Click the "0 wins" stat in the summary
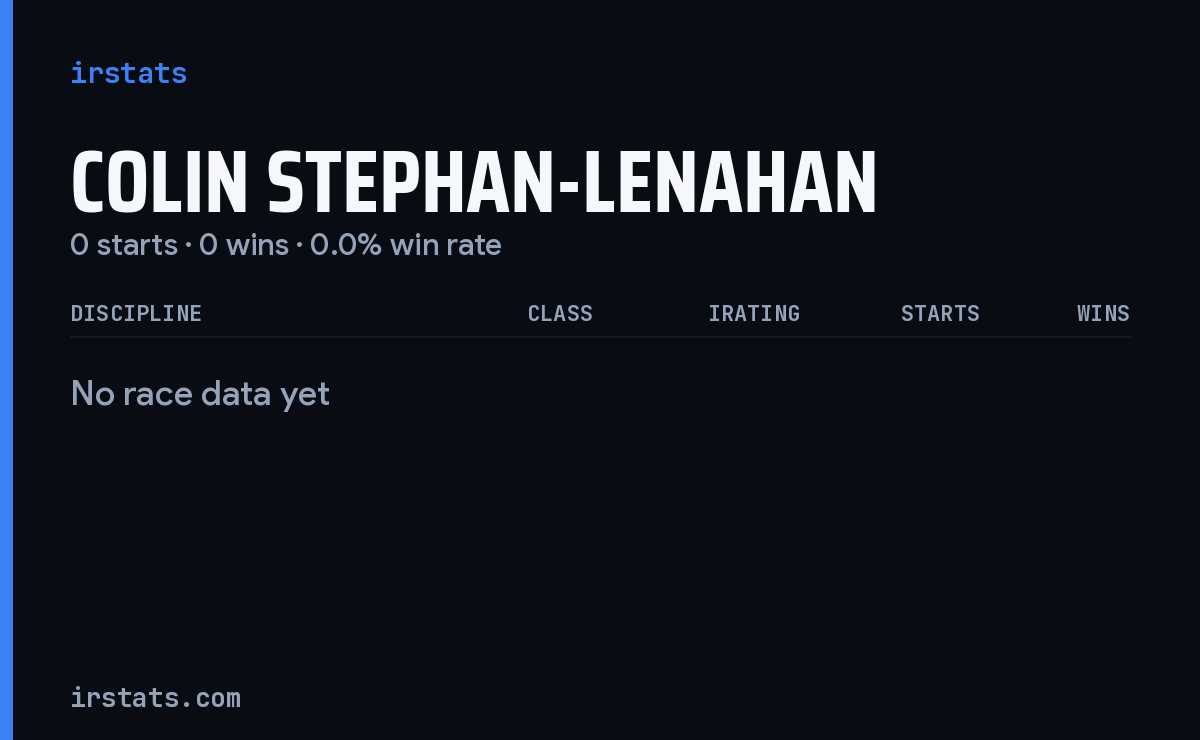This screenshot has height=740, width=1200. (x=244, y=245)
